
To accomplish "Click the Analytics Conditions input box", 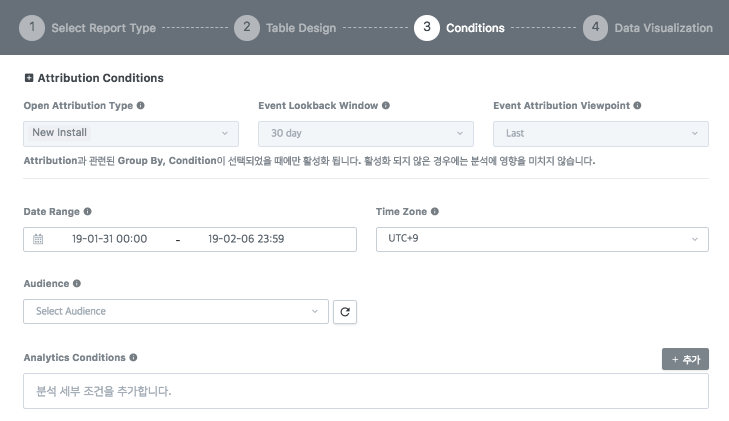I will [366, 391].
